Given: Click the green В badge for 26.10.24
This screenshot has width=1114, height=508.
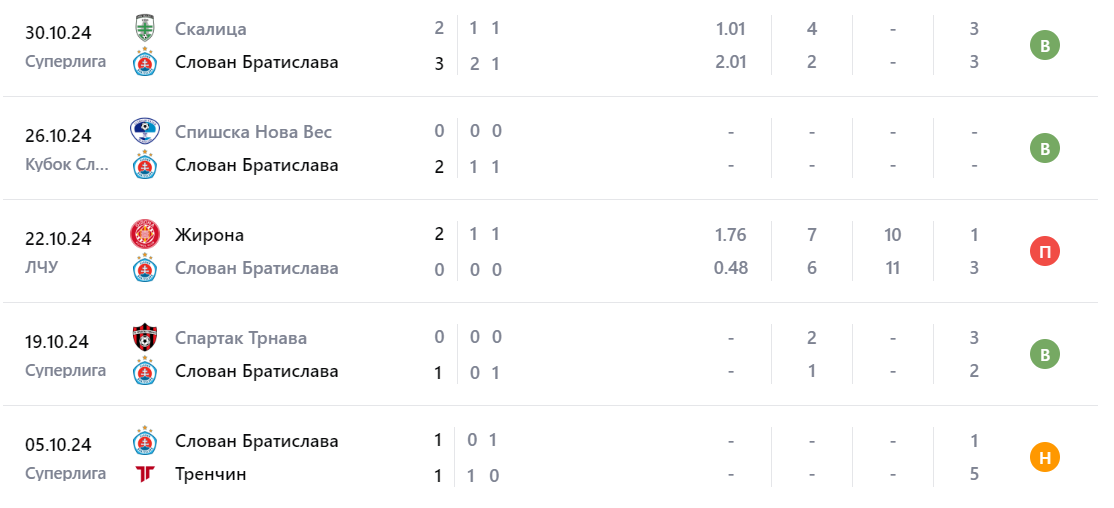Looking at the screenshot, I should click(1045, 148).
